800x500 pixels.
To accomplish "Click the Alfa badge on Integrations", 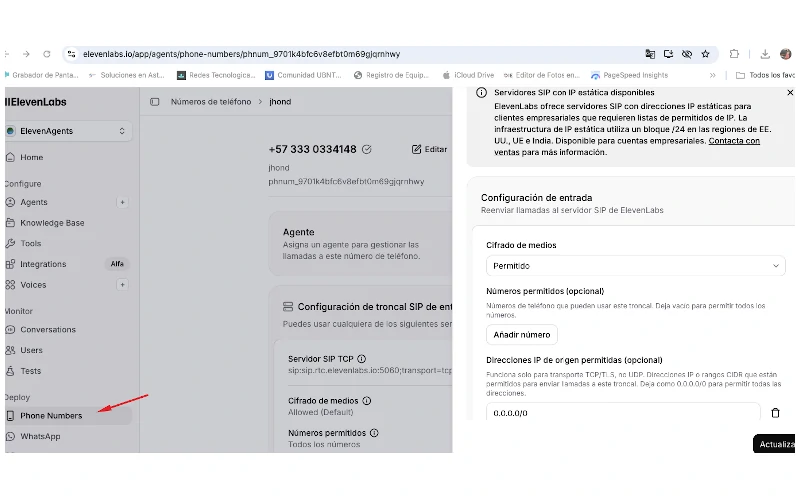I will click(117, 264).
